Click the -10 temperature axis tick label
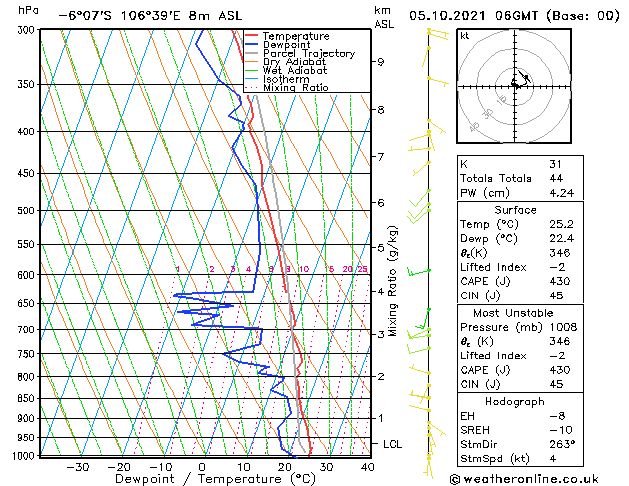 point(160,467)
